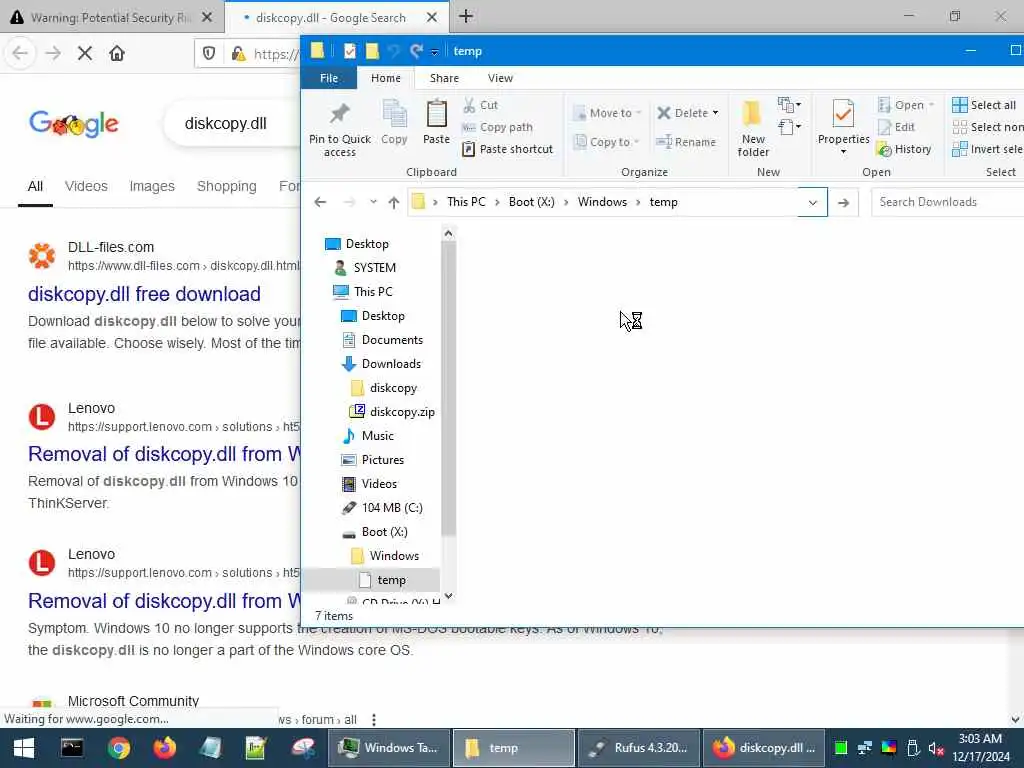Click Explorer back navigation arrow
This screenshot has height=768, width=1024.
click(x=320, y=202)
